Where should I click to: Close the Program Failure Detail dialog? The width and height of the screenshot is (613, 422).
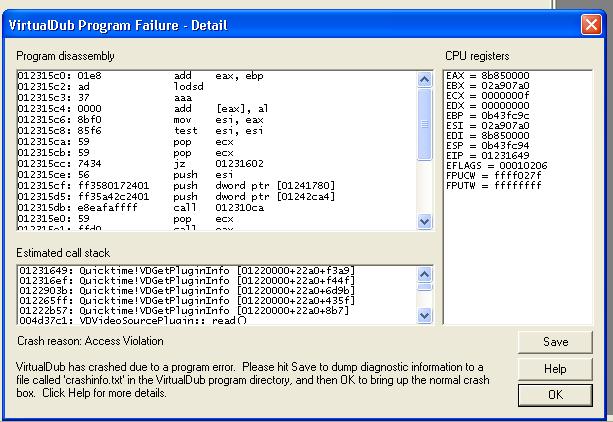591,25
